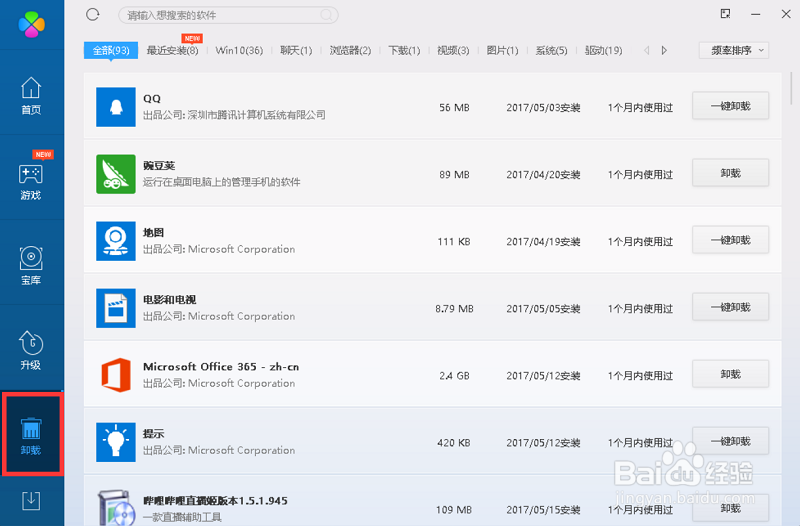The height and width of the screenshot is (526, 800).
Task: Click the 2017/04/19安装 date text
Action: (x=543, y=241)
